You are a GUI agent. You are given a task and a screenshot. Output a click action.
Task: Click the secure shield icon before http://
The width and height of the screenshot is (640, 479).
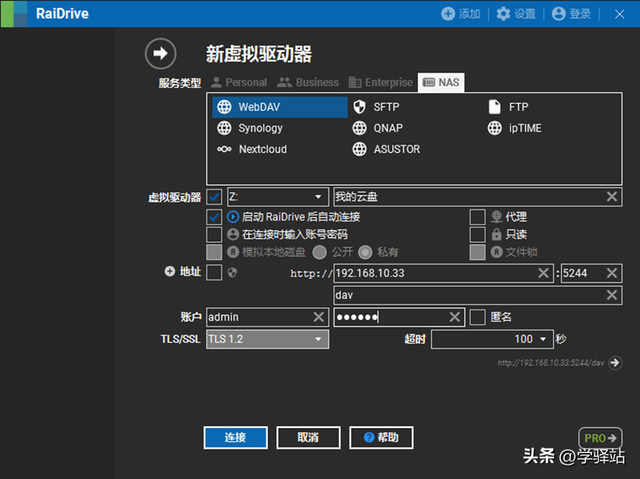(x=232, y=273)
